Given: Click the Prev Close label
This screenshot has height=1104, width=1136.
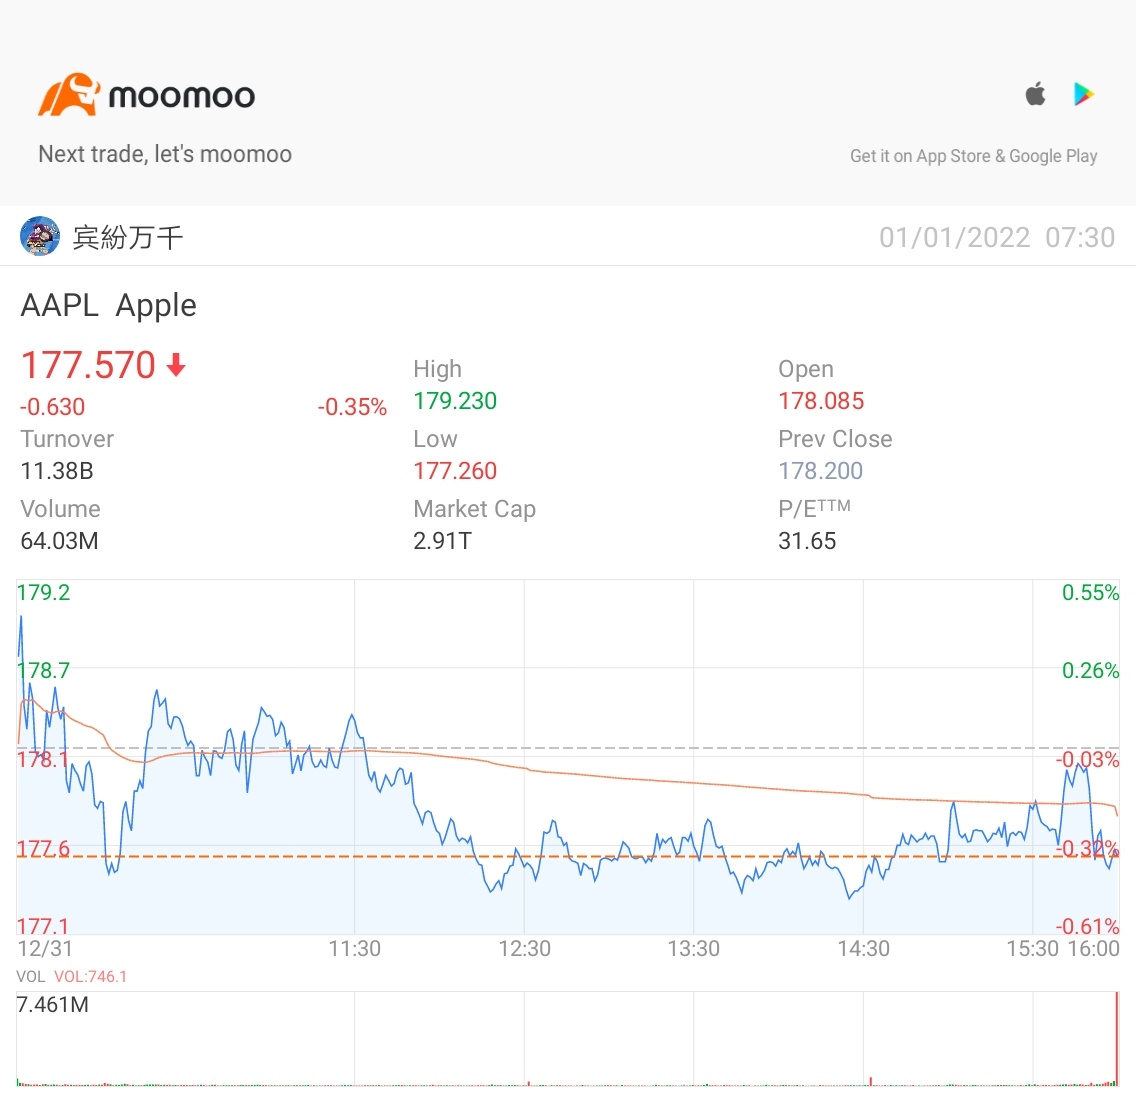Looking at the screenshot, I should tap(835, 439).
